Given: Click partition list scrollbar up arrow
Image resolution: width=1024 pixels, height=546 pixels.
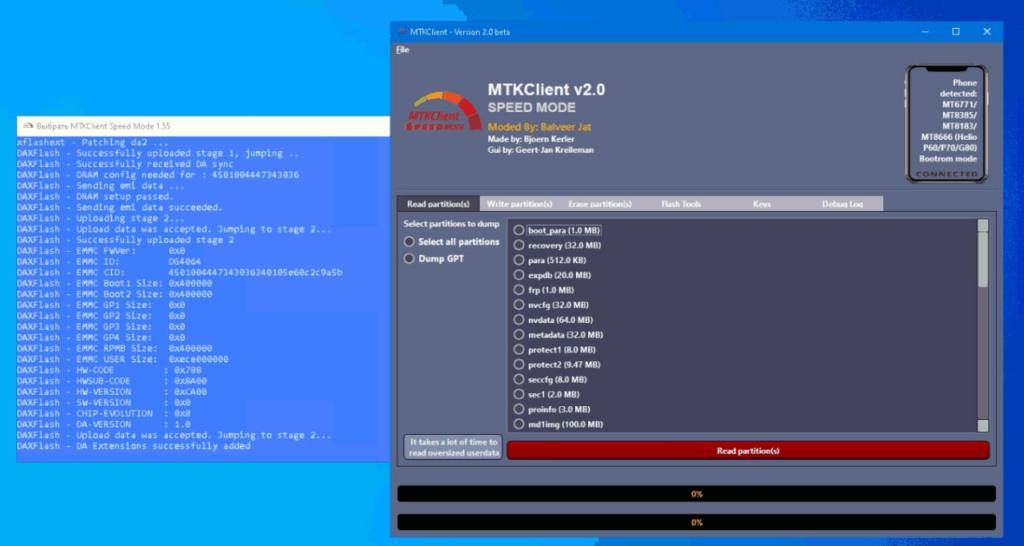Looking at the screenshot, I should point(983,226).
